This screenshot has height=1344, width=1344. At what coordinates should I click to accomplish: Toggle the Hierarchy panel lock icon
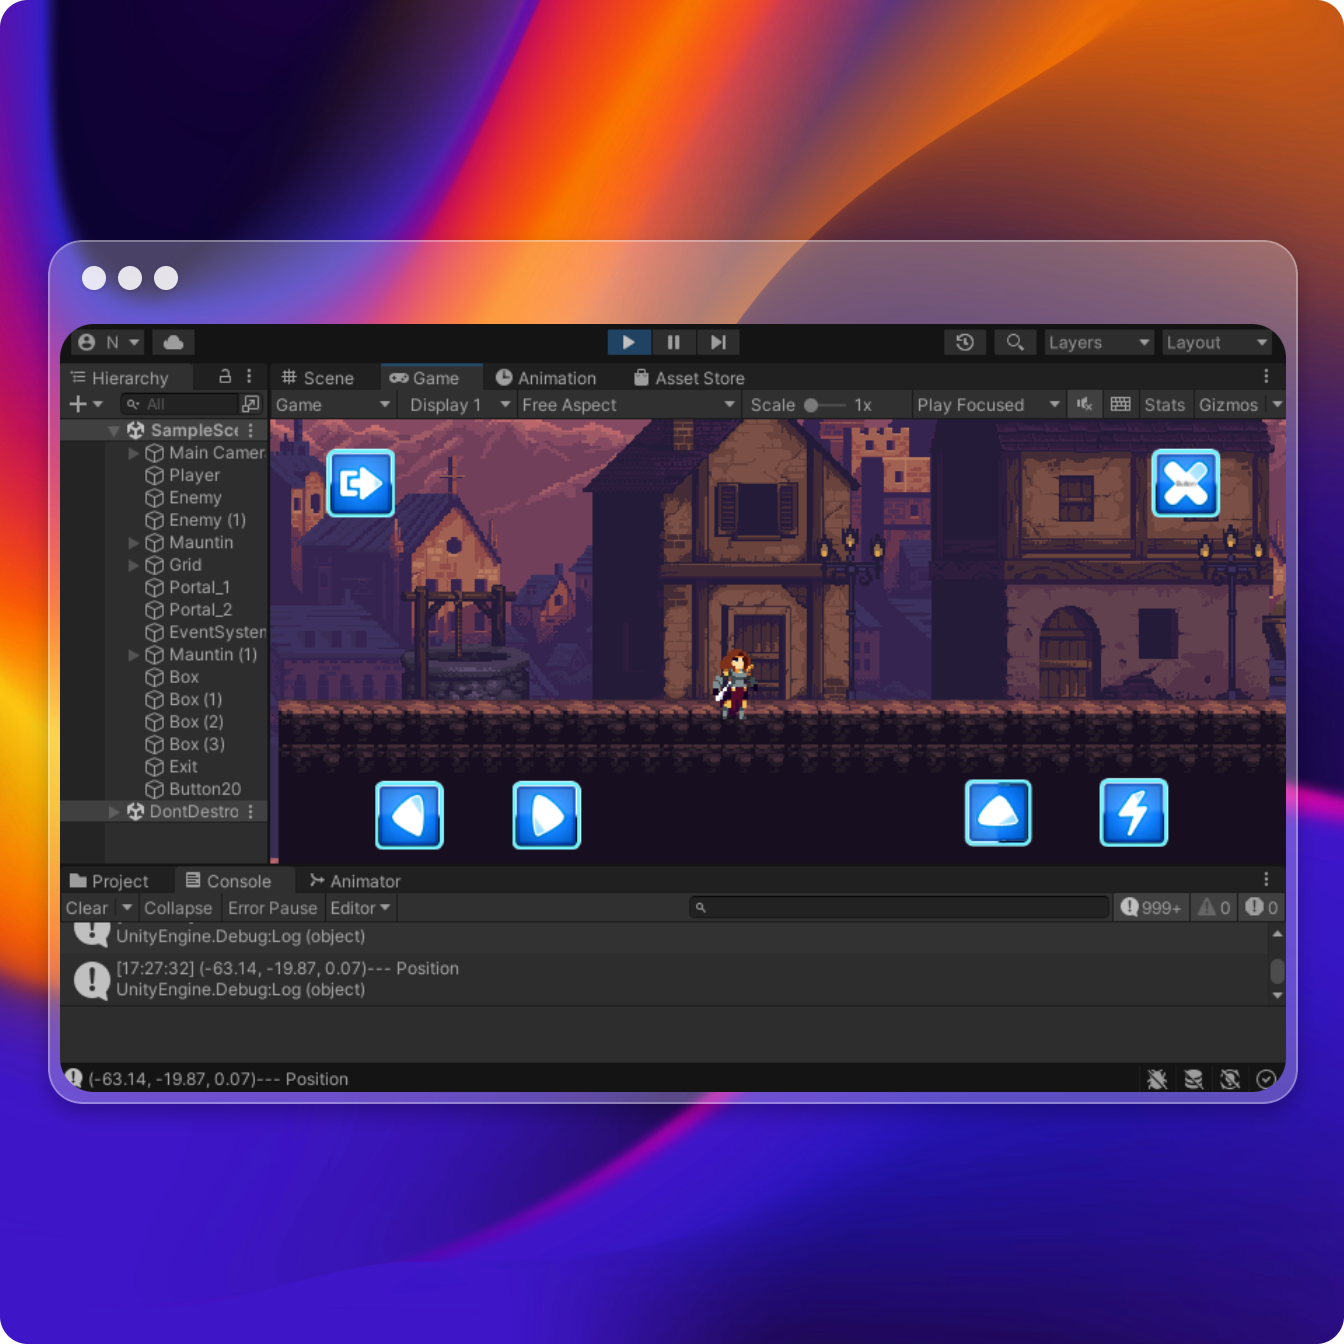[225, 376]
